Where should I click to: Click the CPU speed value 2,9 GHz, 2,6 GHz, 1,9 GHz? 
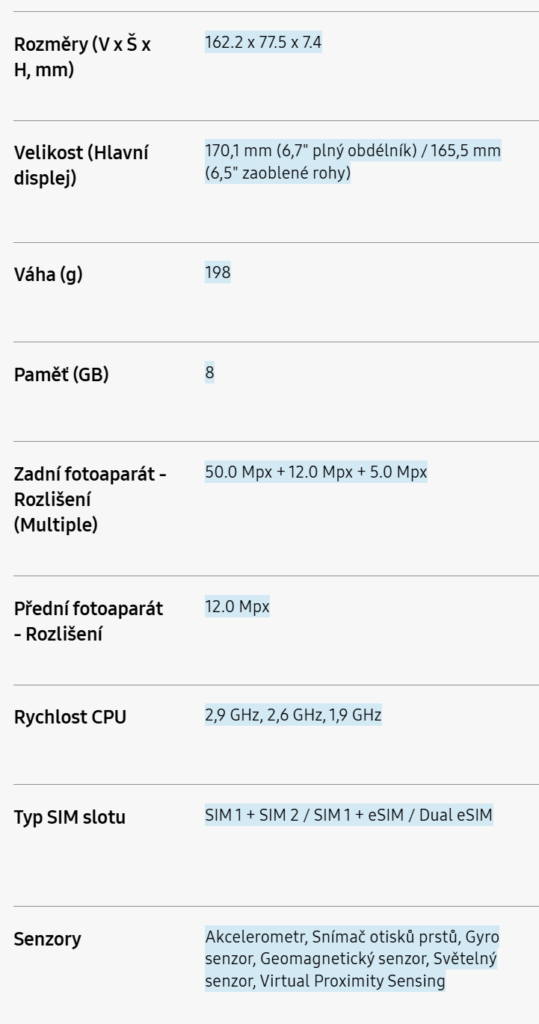tap(293, 715)
